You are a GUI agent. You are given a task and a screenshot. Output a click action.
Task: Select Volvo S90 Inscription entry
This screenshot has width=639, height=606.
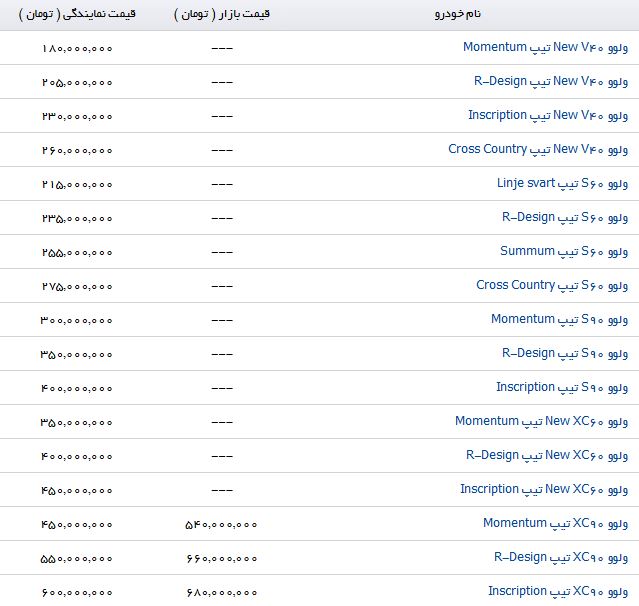562,388
